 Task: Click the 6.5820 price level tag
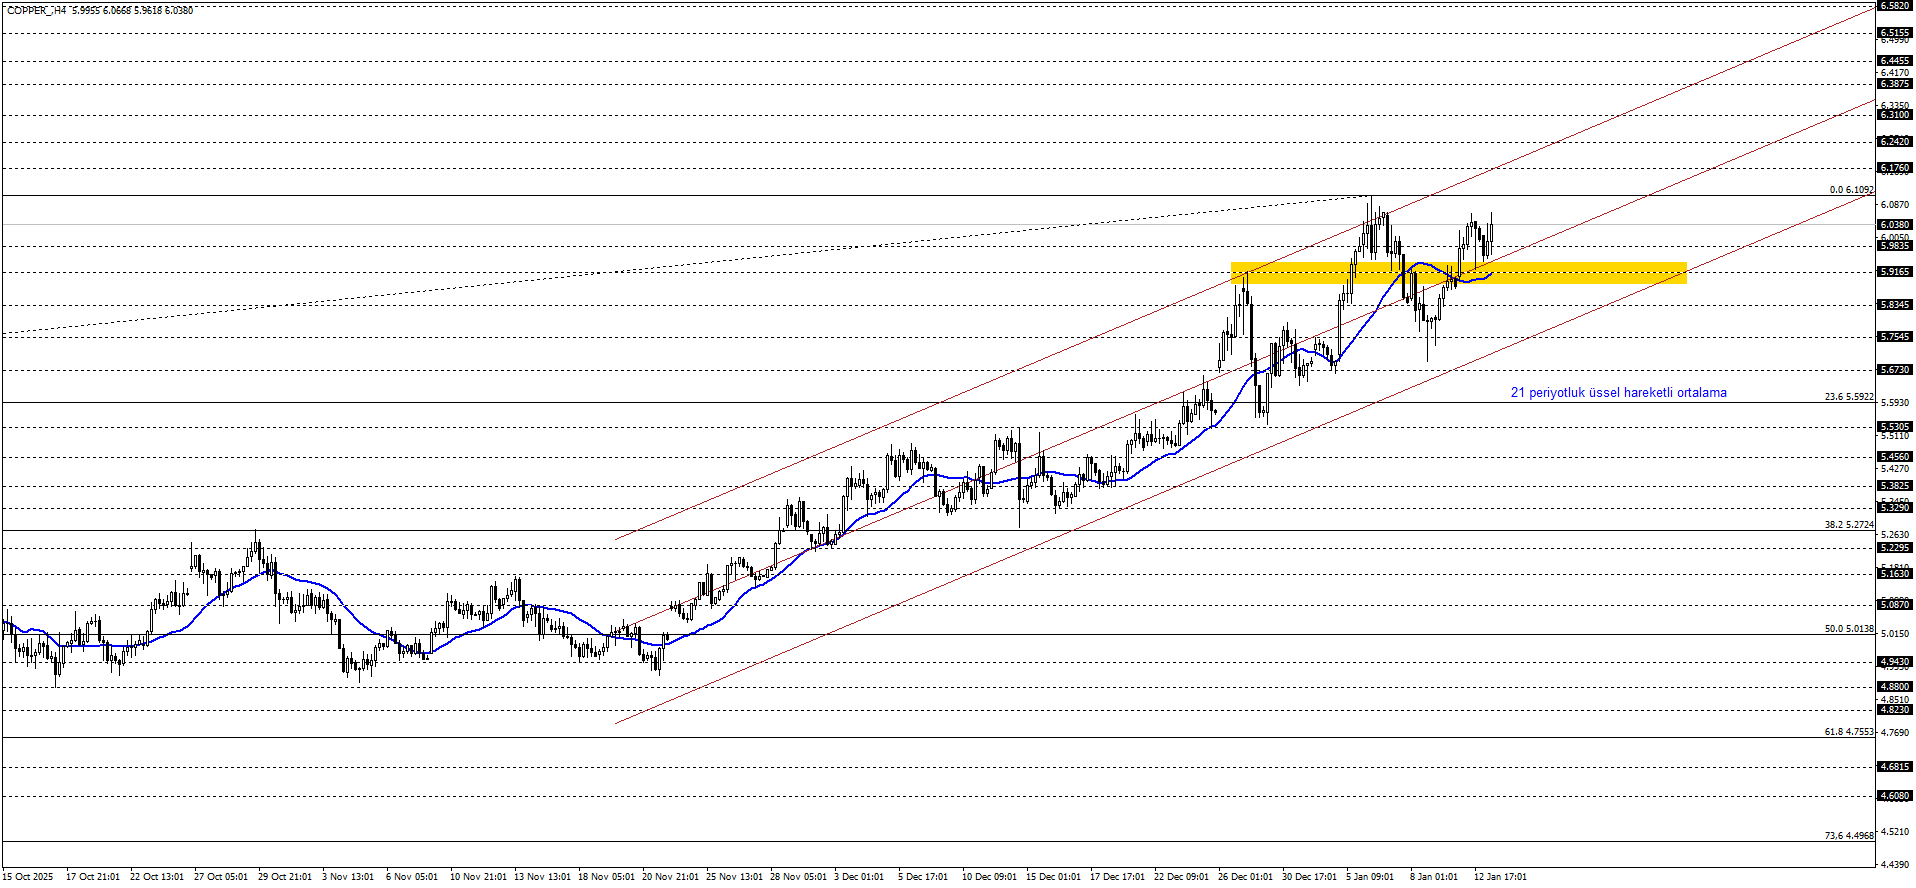point(1895,5)
